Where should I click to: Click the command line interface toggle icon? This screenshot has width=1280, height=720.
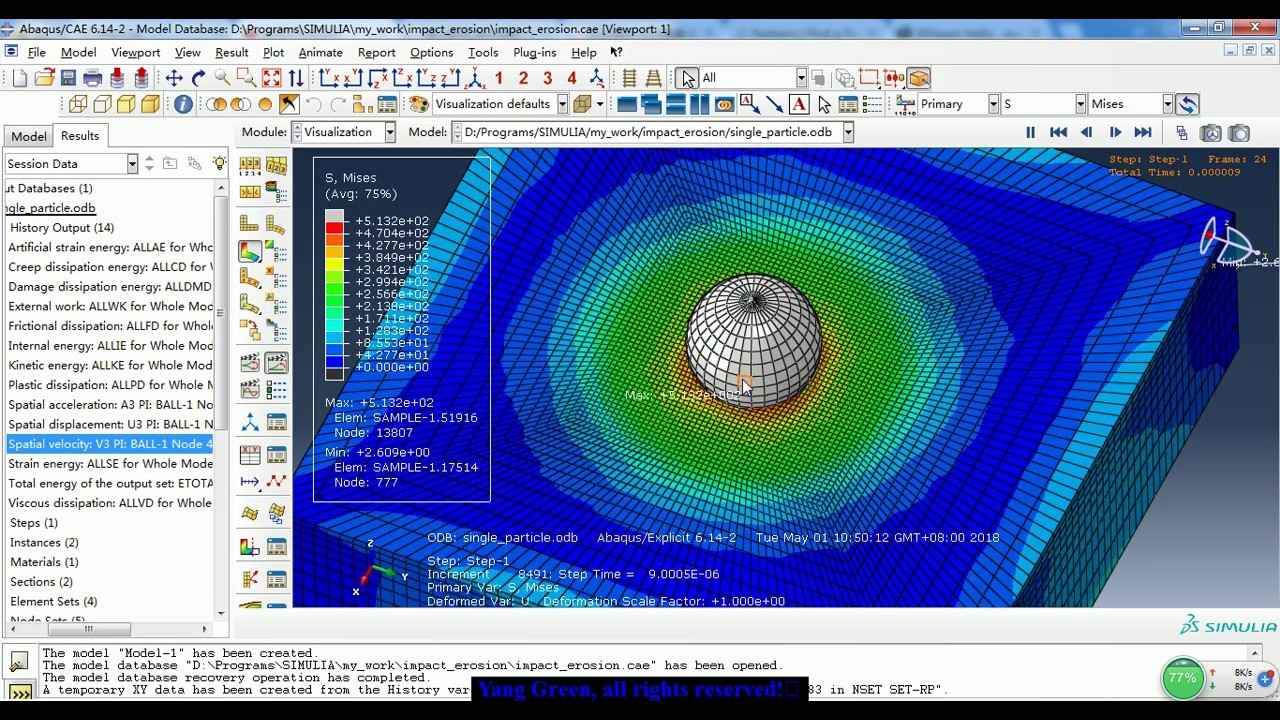click(x=19, y=691)
